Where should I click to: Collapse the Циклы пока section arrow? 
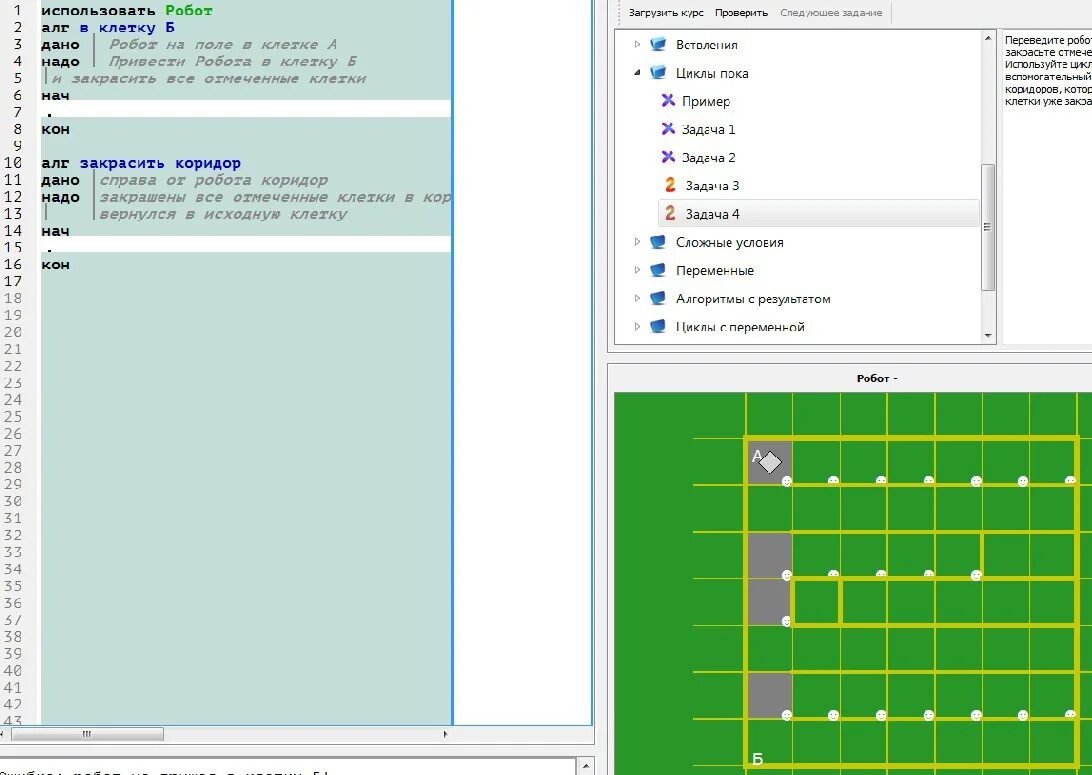coord(637,72)
